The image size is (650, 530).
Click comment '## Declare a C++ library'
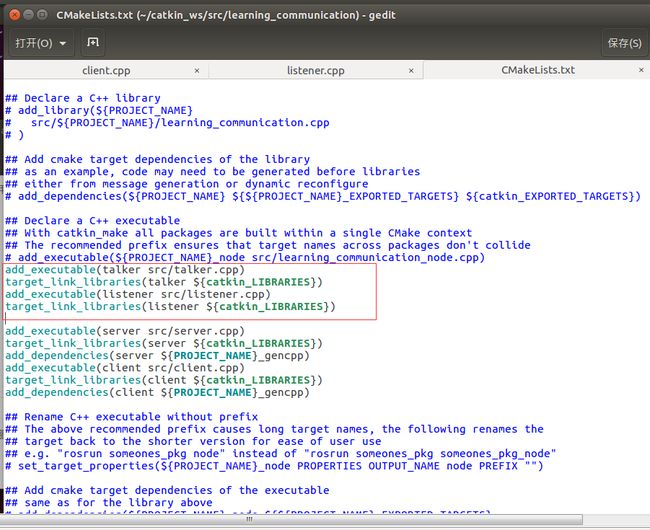[83, 98]
